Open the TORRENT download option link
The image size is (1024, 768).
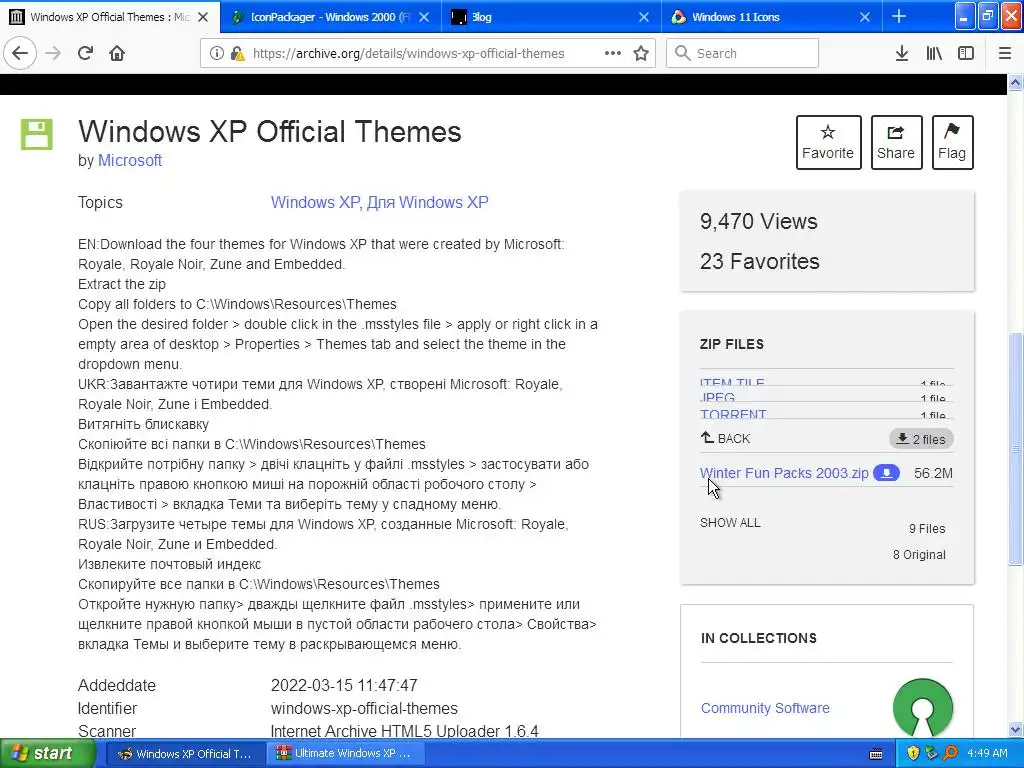(x=733, y=414)
